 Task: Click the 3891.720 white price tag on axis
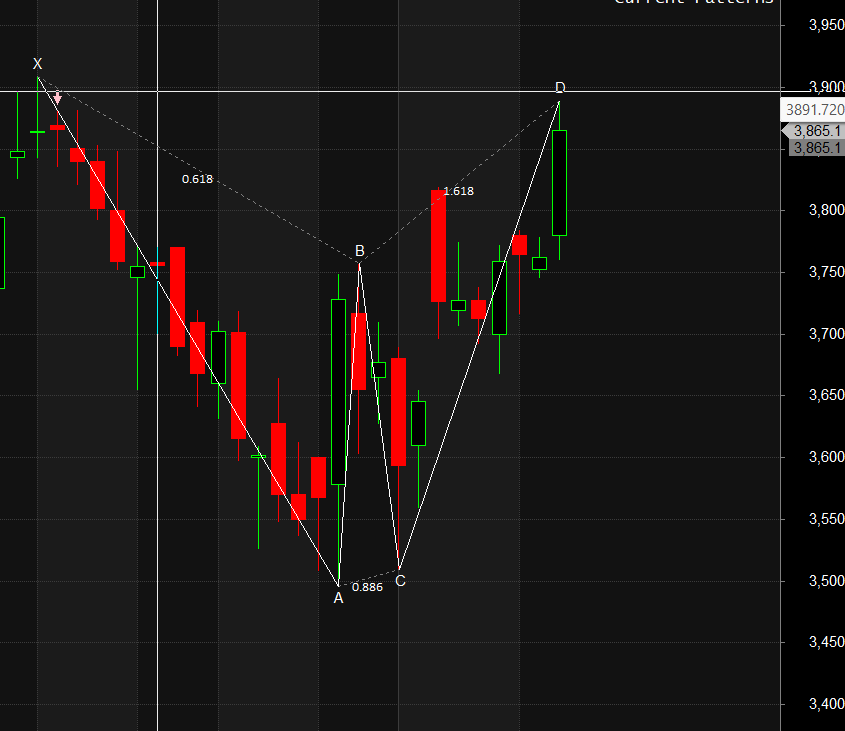tap(812, 109)
